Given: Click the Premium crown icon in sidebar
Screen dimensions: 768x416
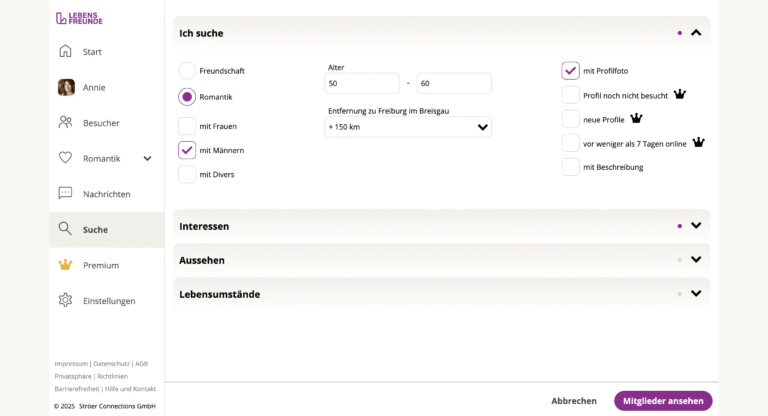Looking at the screenshot, I should (65, 265).
